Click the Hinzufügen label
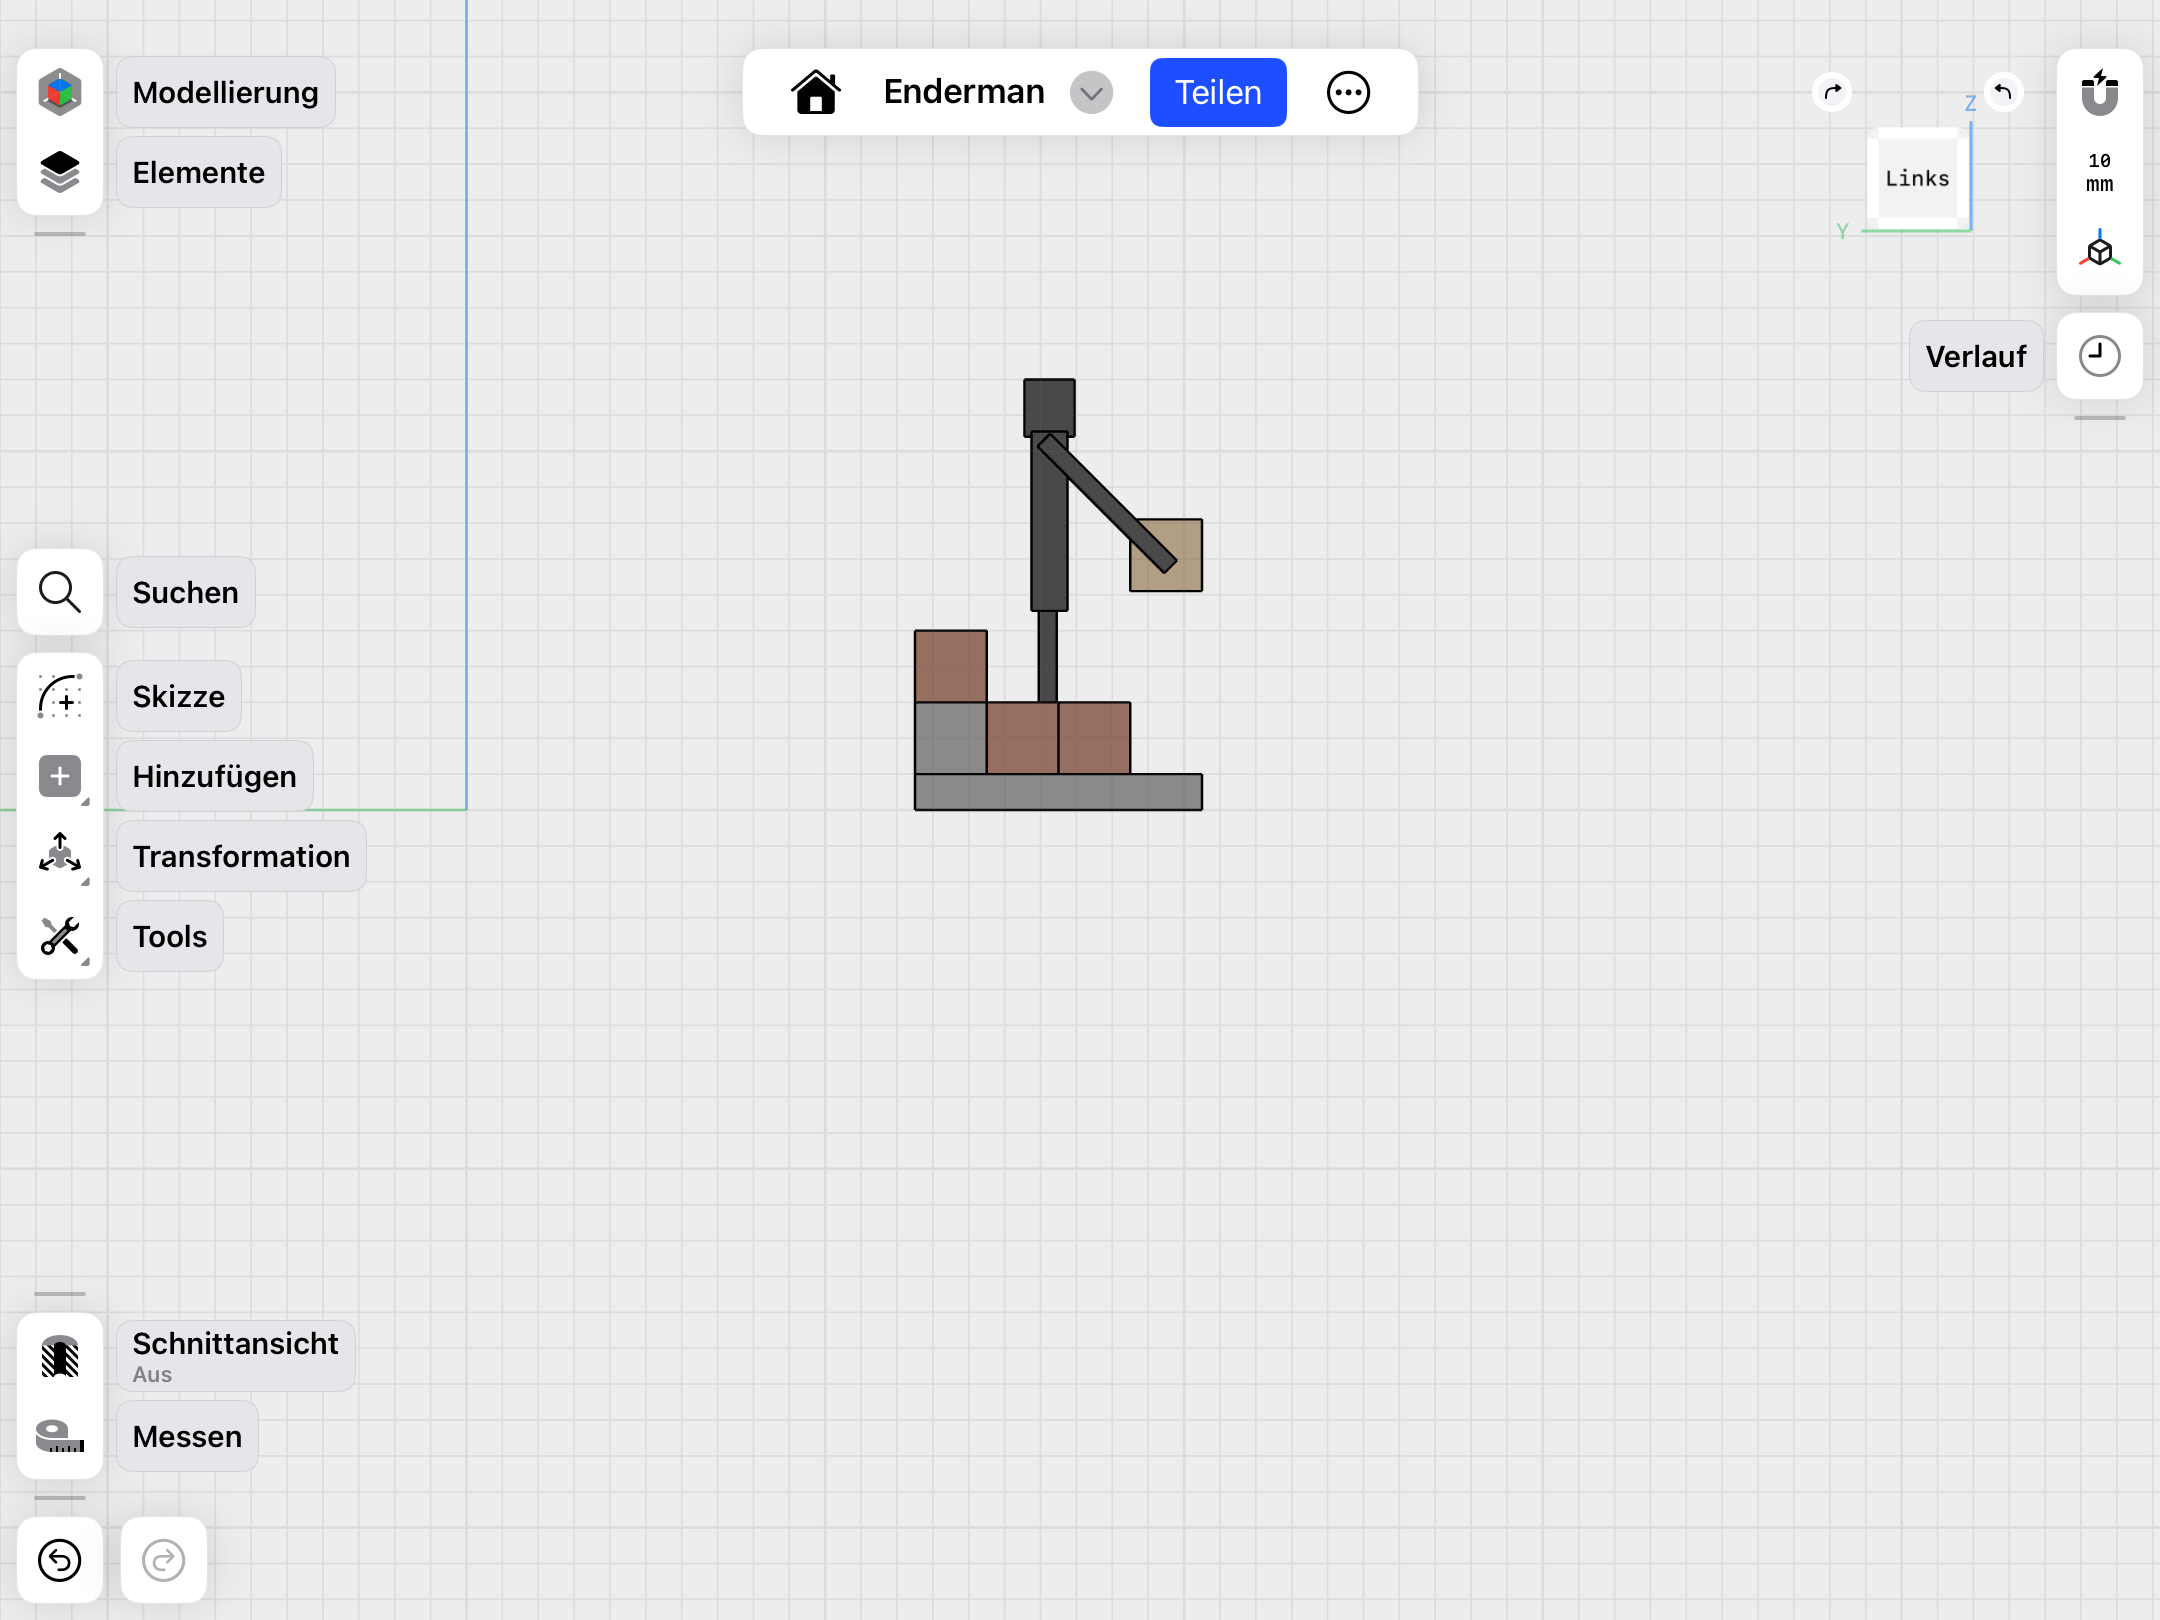This screenshot has width=2160, height=1620. (215, 776)
